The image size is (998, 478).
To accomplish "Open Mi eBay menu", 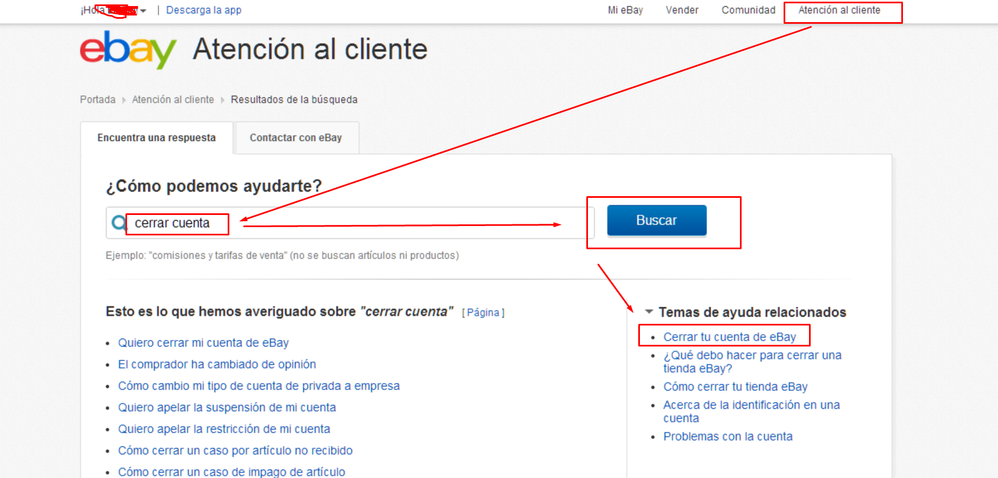I will click(x=625, y=10).
